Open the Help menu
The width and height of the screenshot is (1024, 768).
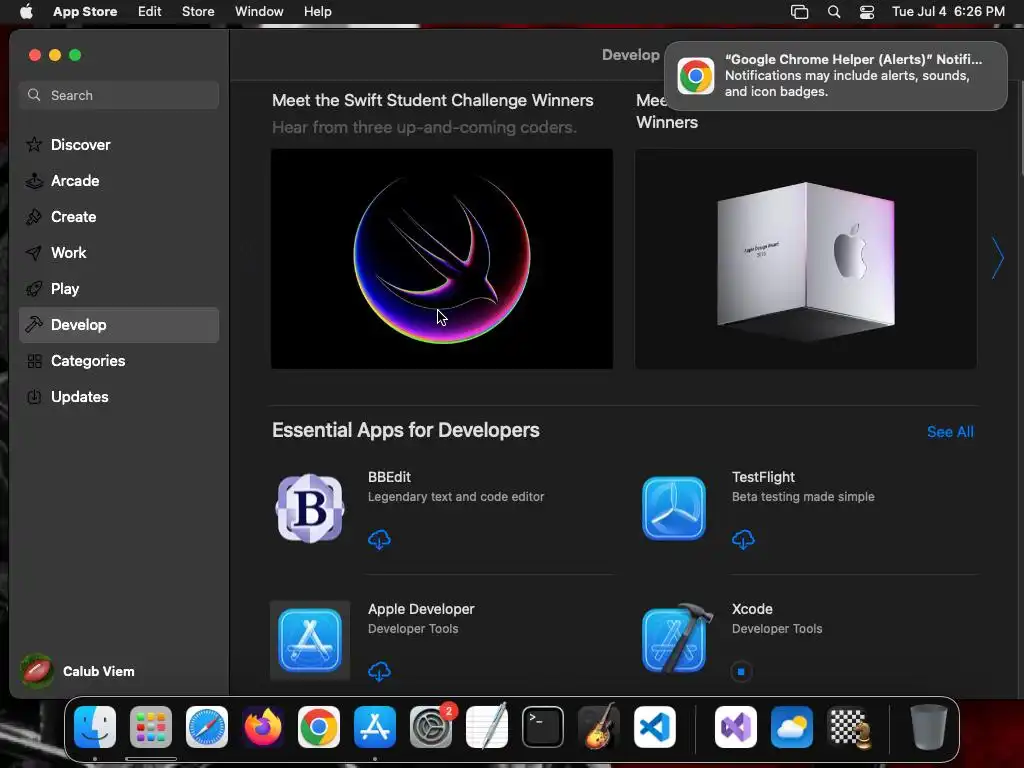click(x=317, y=12)
